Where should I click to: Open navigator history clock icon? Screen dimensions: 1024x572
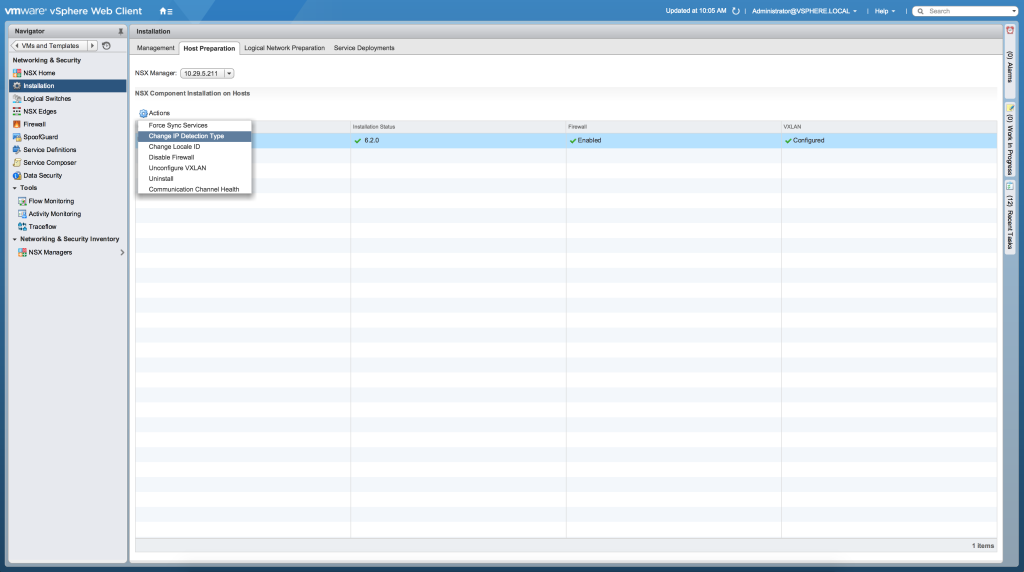(x=106, y=46)
